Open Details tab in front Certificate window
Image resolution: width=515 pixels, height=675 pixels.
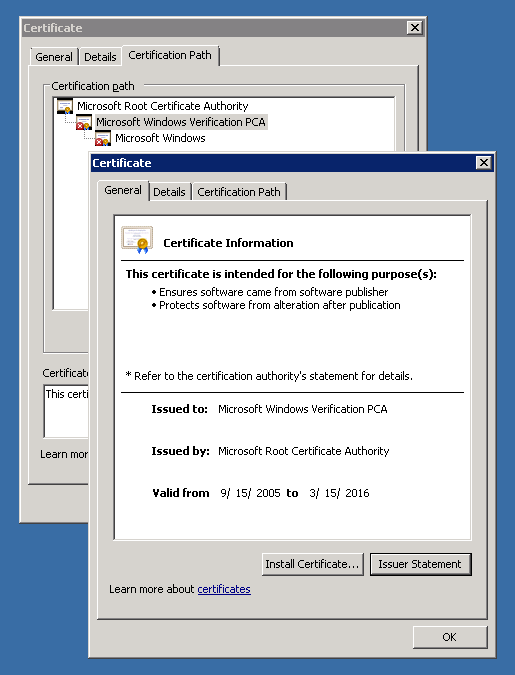(169, 192)
